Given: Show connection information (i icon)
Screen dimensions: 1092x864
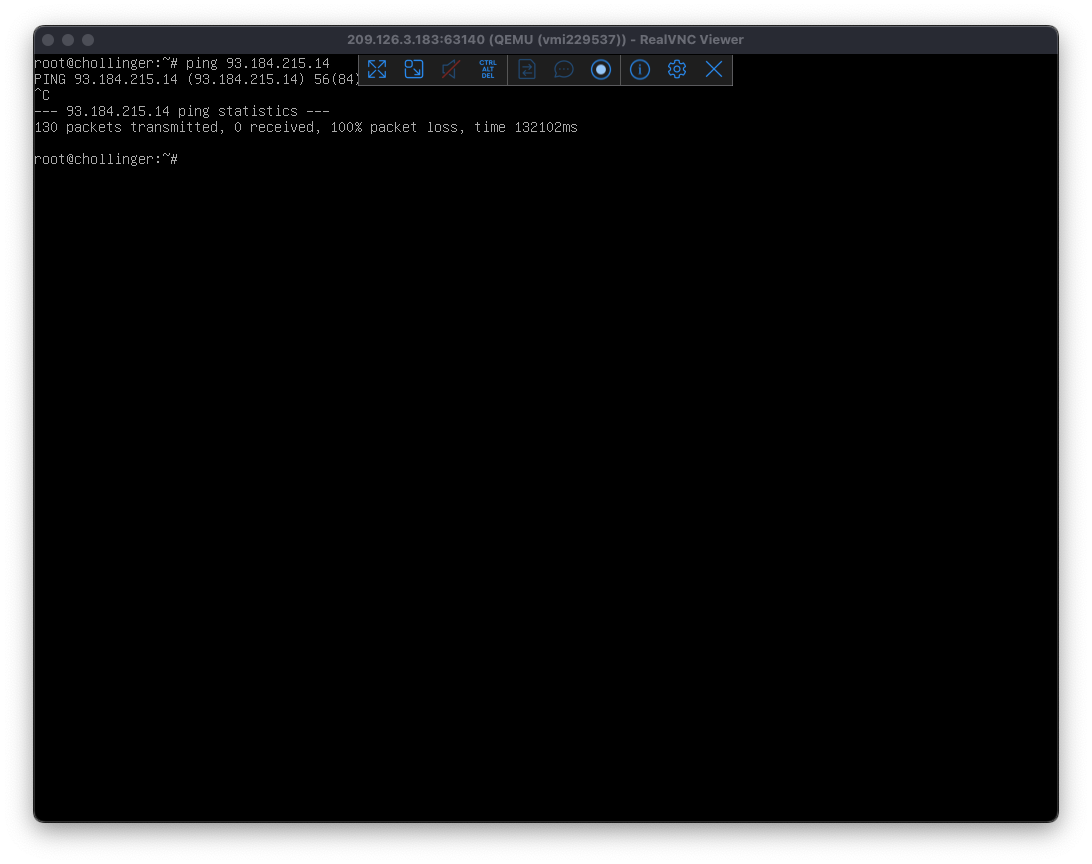Looking at the screenshot, I should pyautogui.click(x=640, y=70).
